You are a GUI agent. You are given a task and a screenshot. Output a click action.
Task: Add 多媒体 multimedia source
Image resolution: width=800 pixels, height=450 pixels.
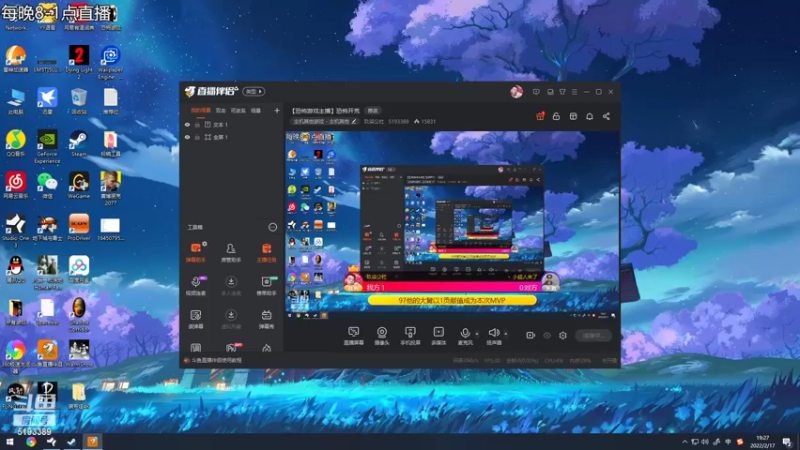tap(439, 336)
